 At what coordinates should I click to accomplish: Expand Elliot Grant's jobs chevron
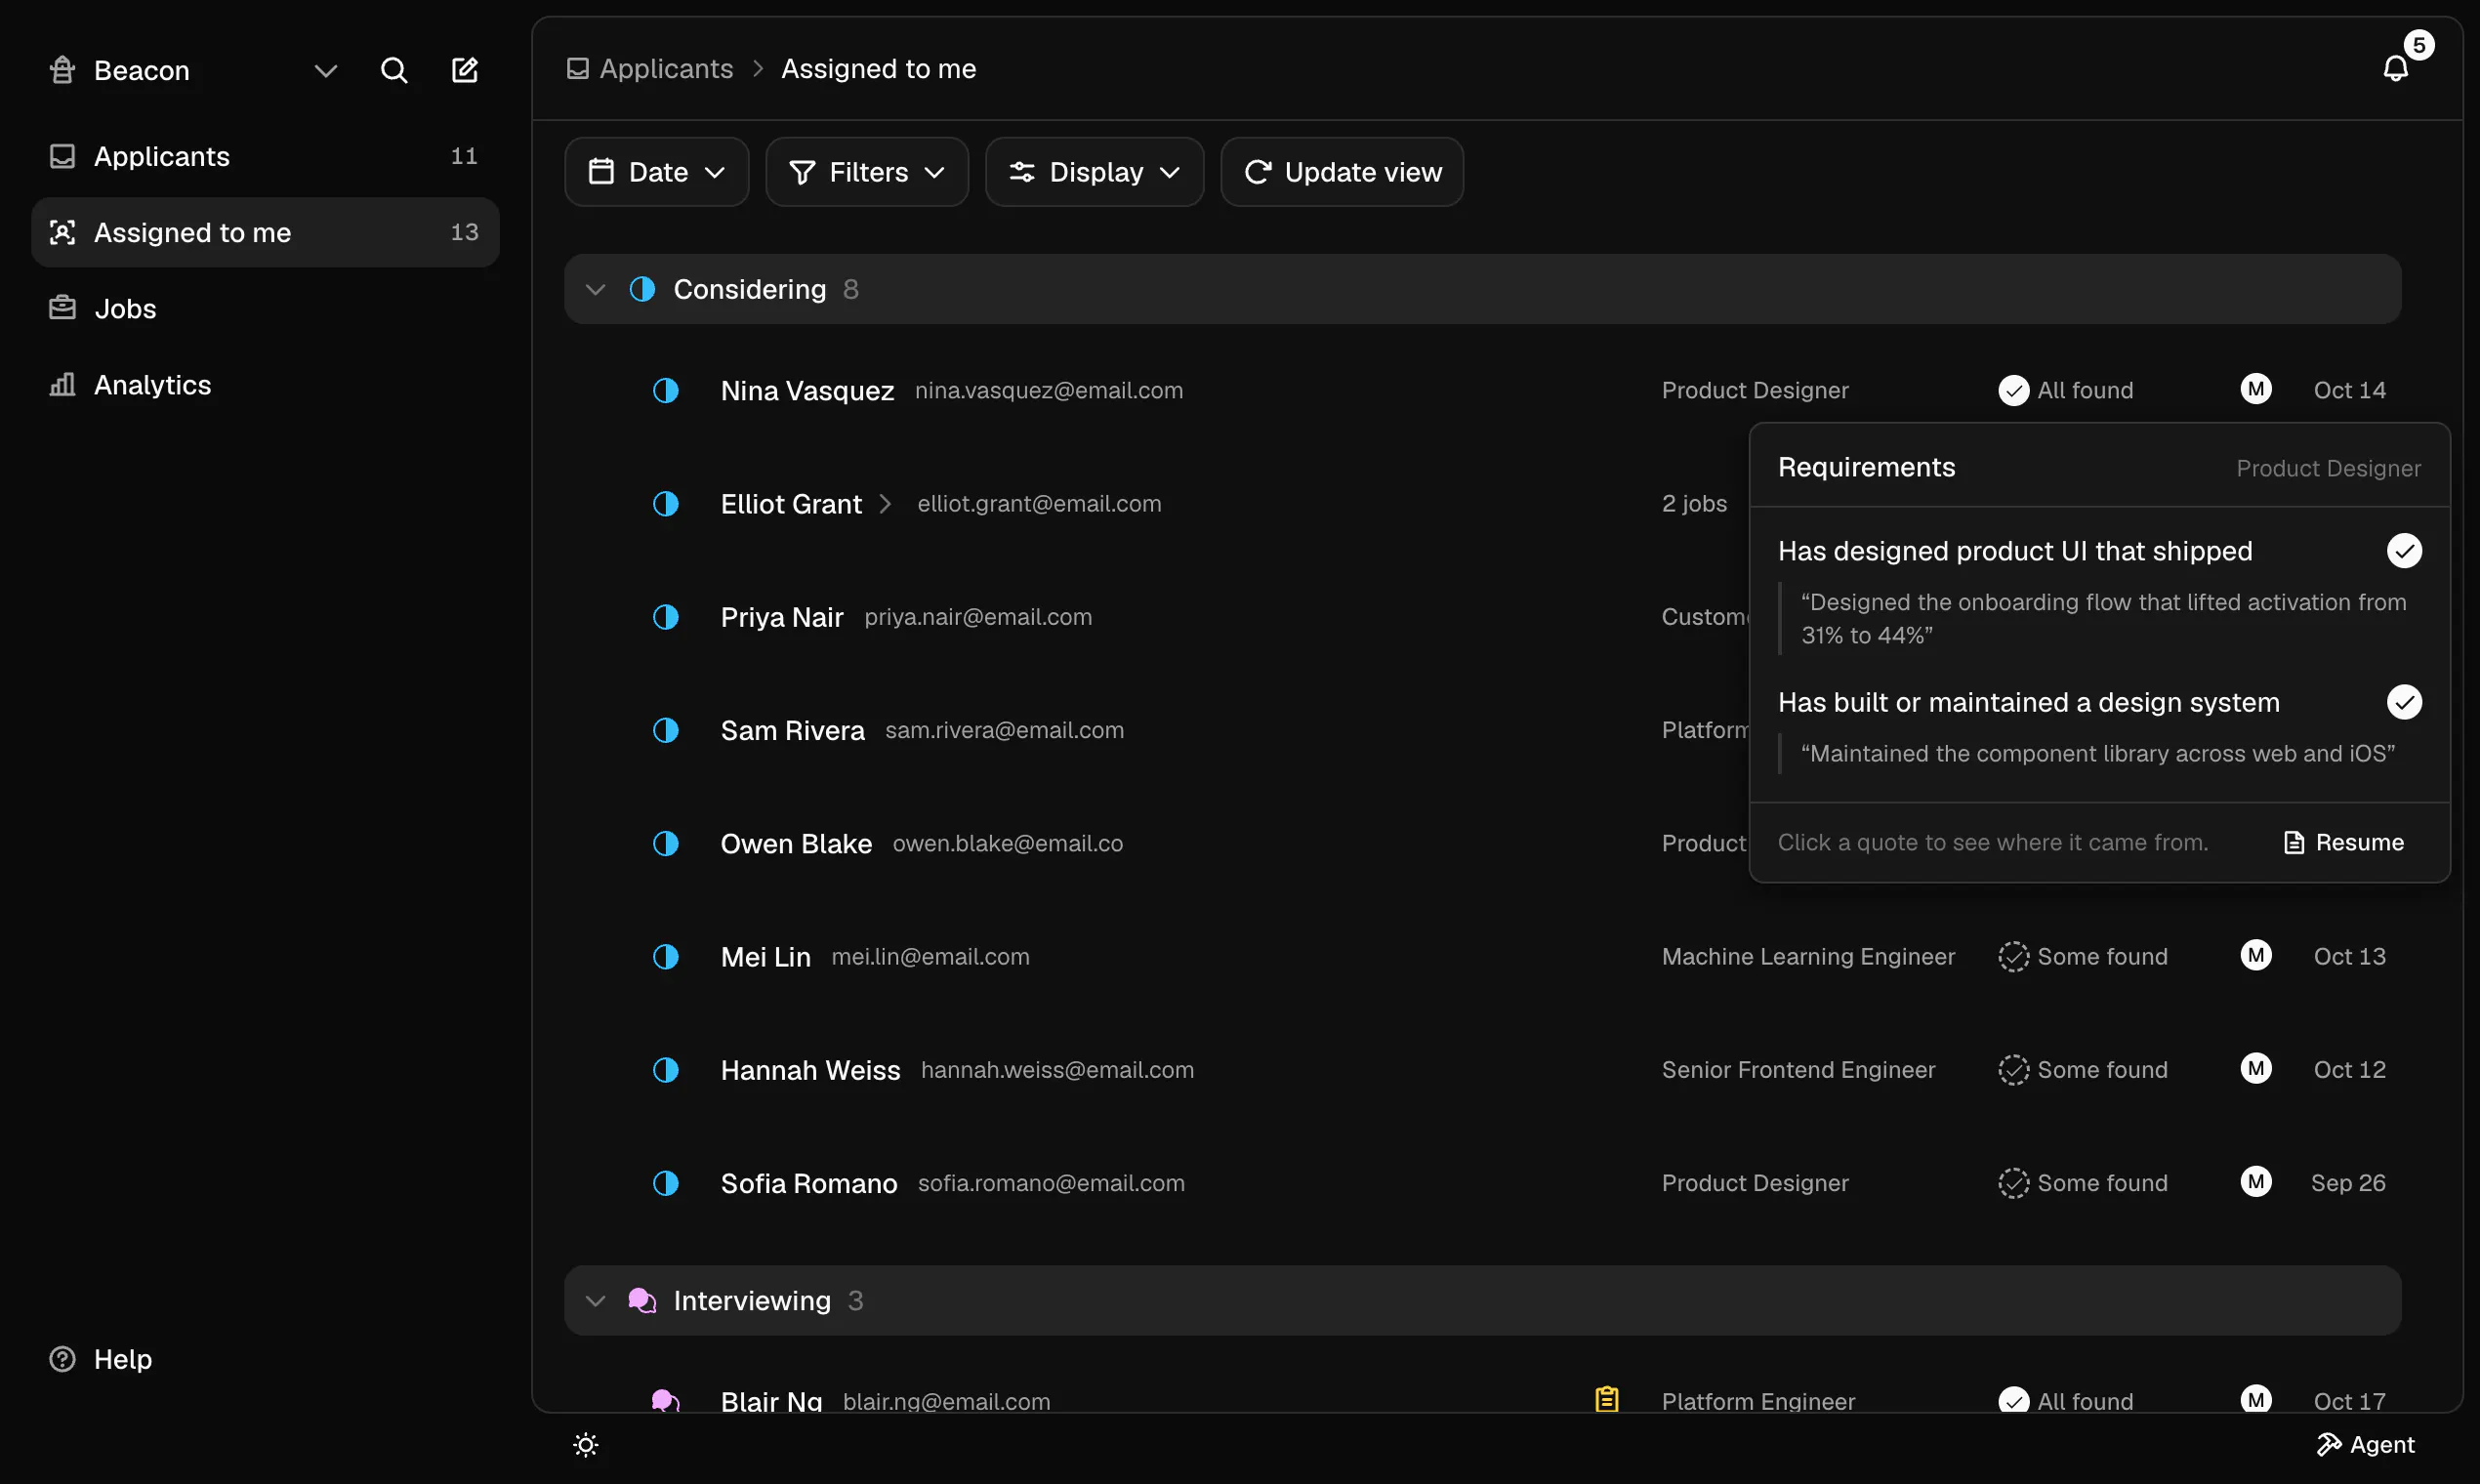coord(885,504)
